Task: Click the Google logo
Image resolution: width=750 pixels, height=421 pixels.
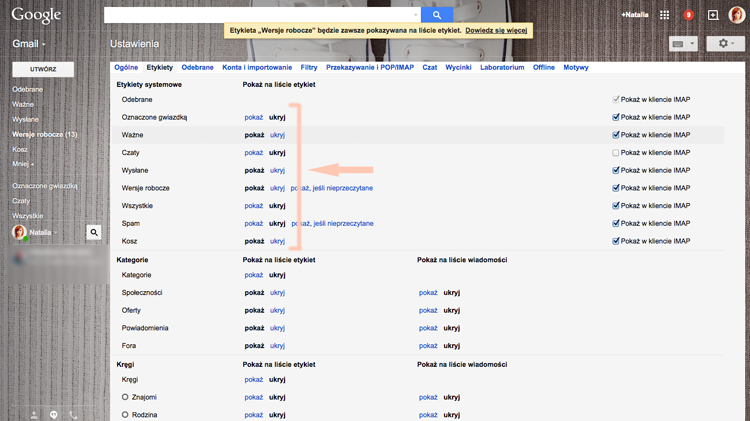Action: (36, 15)
